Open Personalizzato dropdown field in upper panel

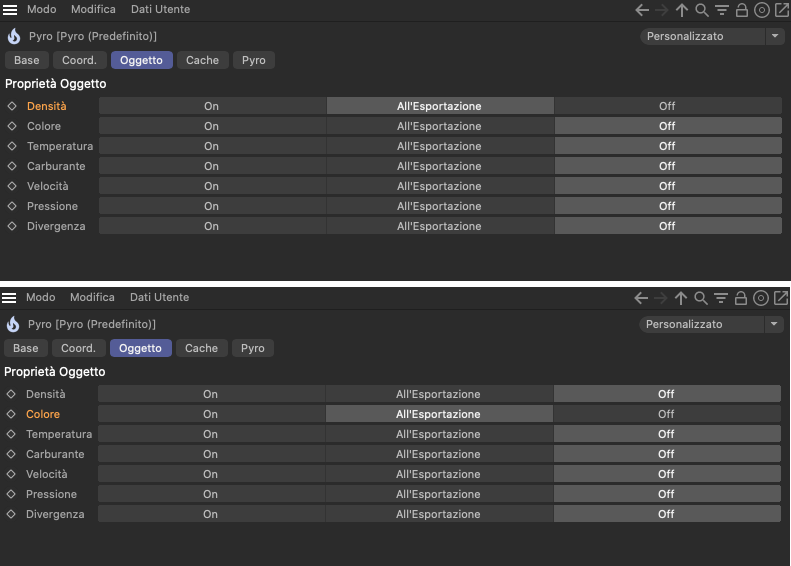[702, 36]
